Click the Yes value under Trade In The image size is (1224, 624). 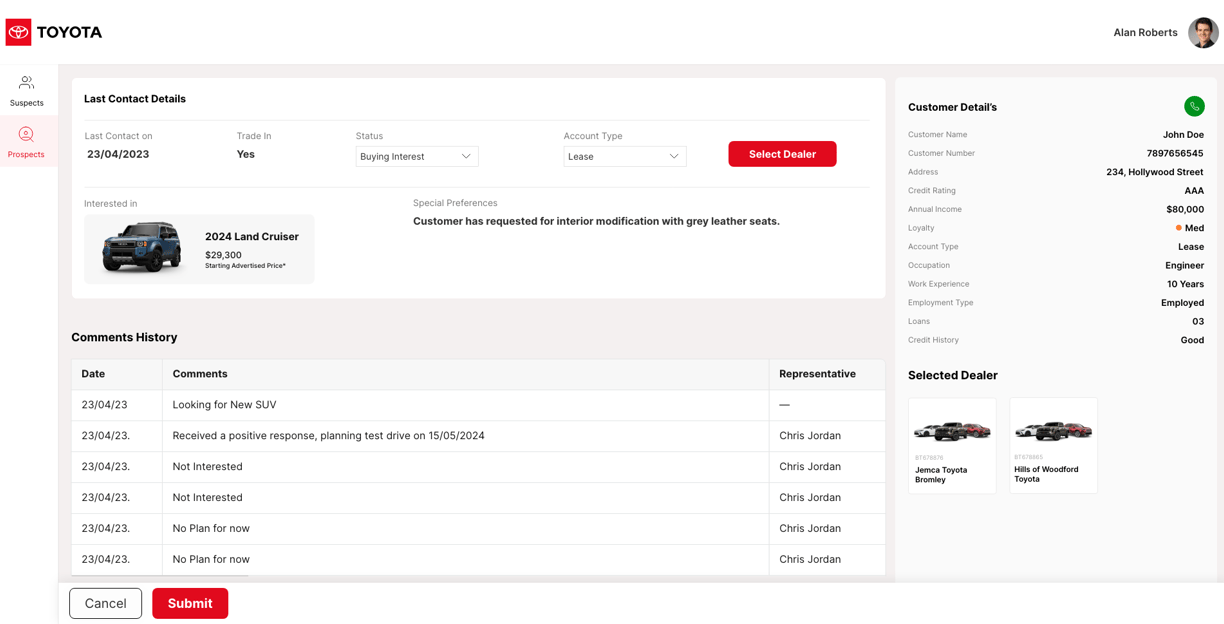[246, 154]
